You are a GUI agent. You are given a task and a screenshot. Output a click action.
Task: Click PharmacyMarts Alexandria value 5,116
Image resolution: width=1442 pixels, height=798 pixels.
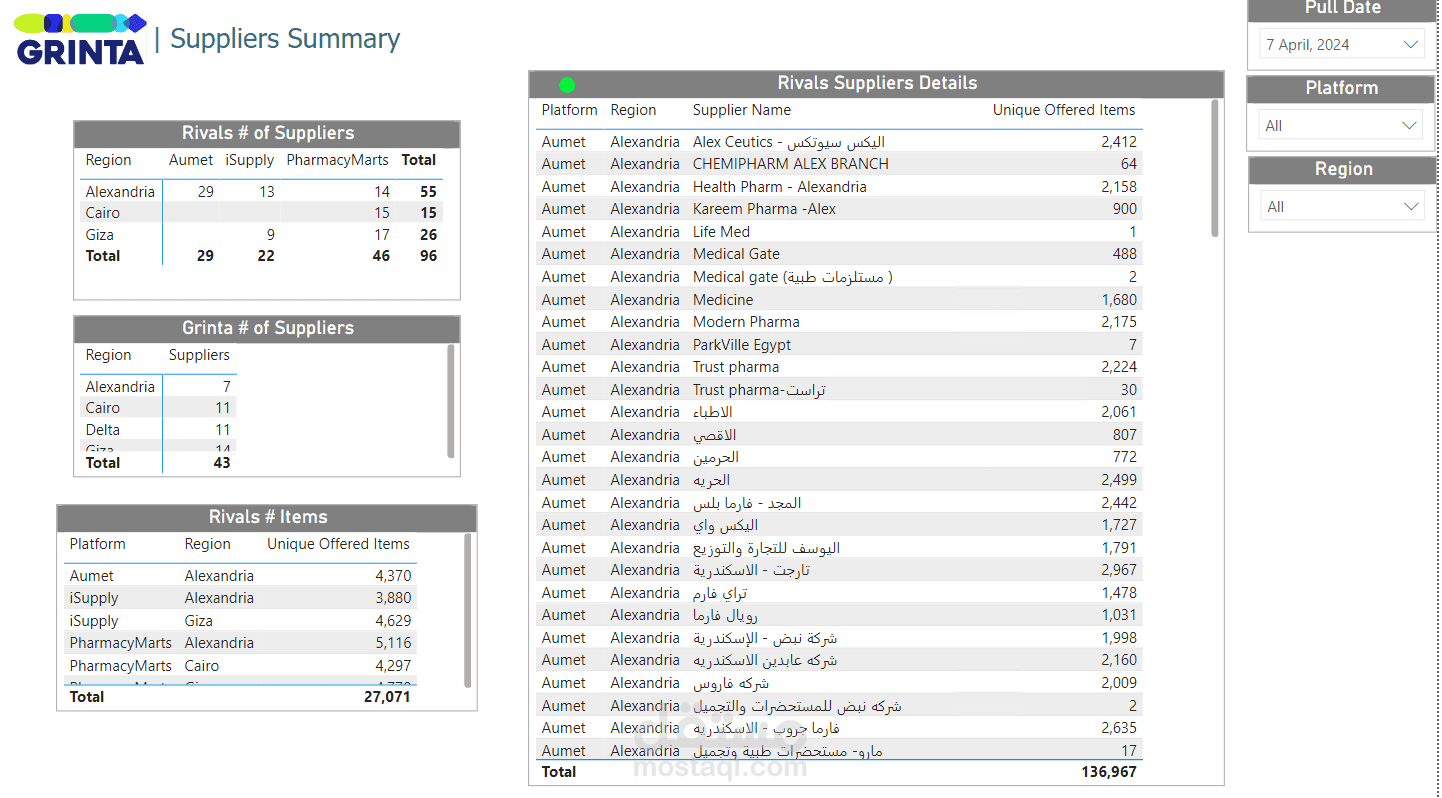pos(392,642)
